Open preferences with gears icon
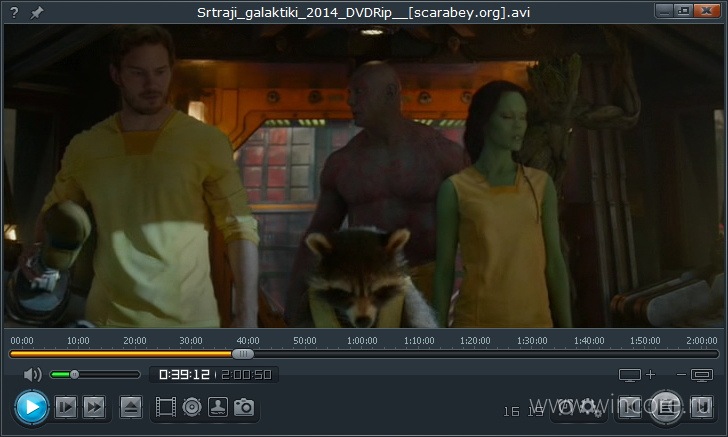Image resolution: width=728 pixels, height=437 pixels. coord(592,407)
